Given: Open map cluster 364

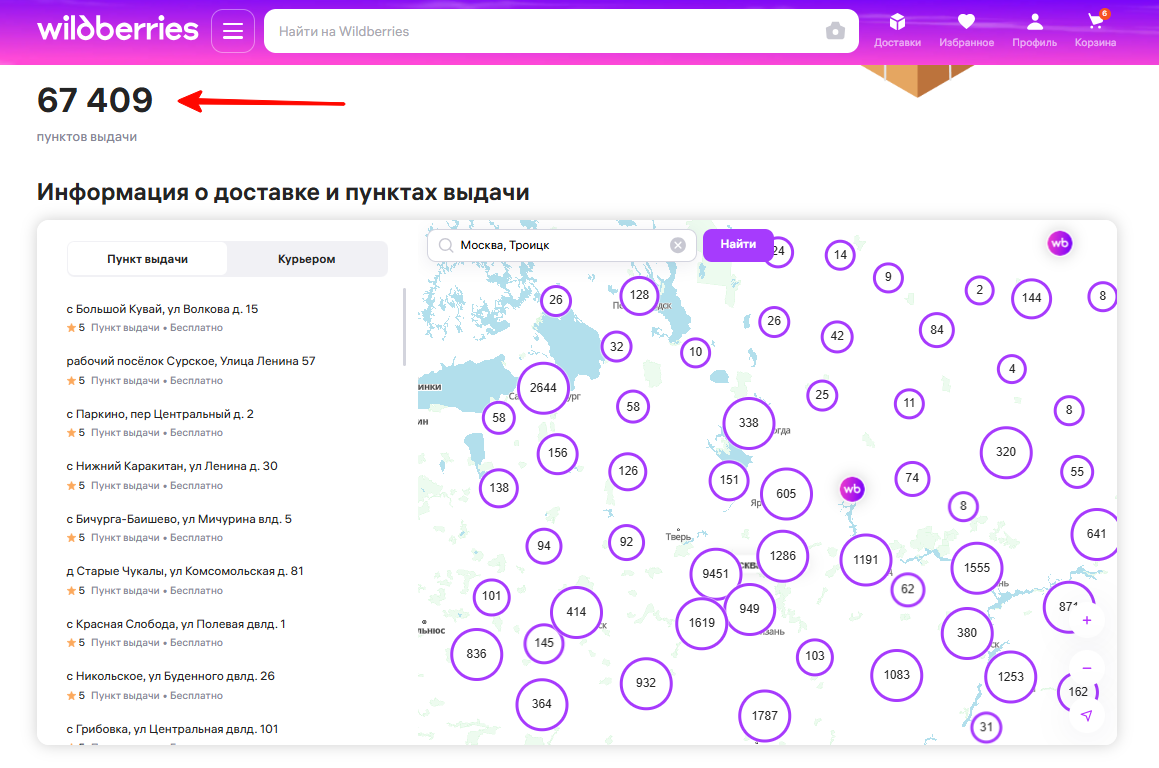Looking at the screenshot, I should point(542,704).
